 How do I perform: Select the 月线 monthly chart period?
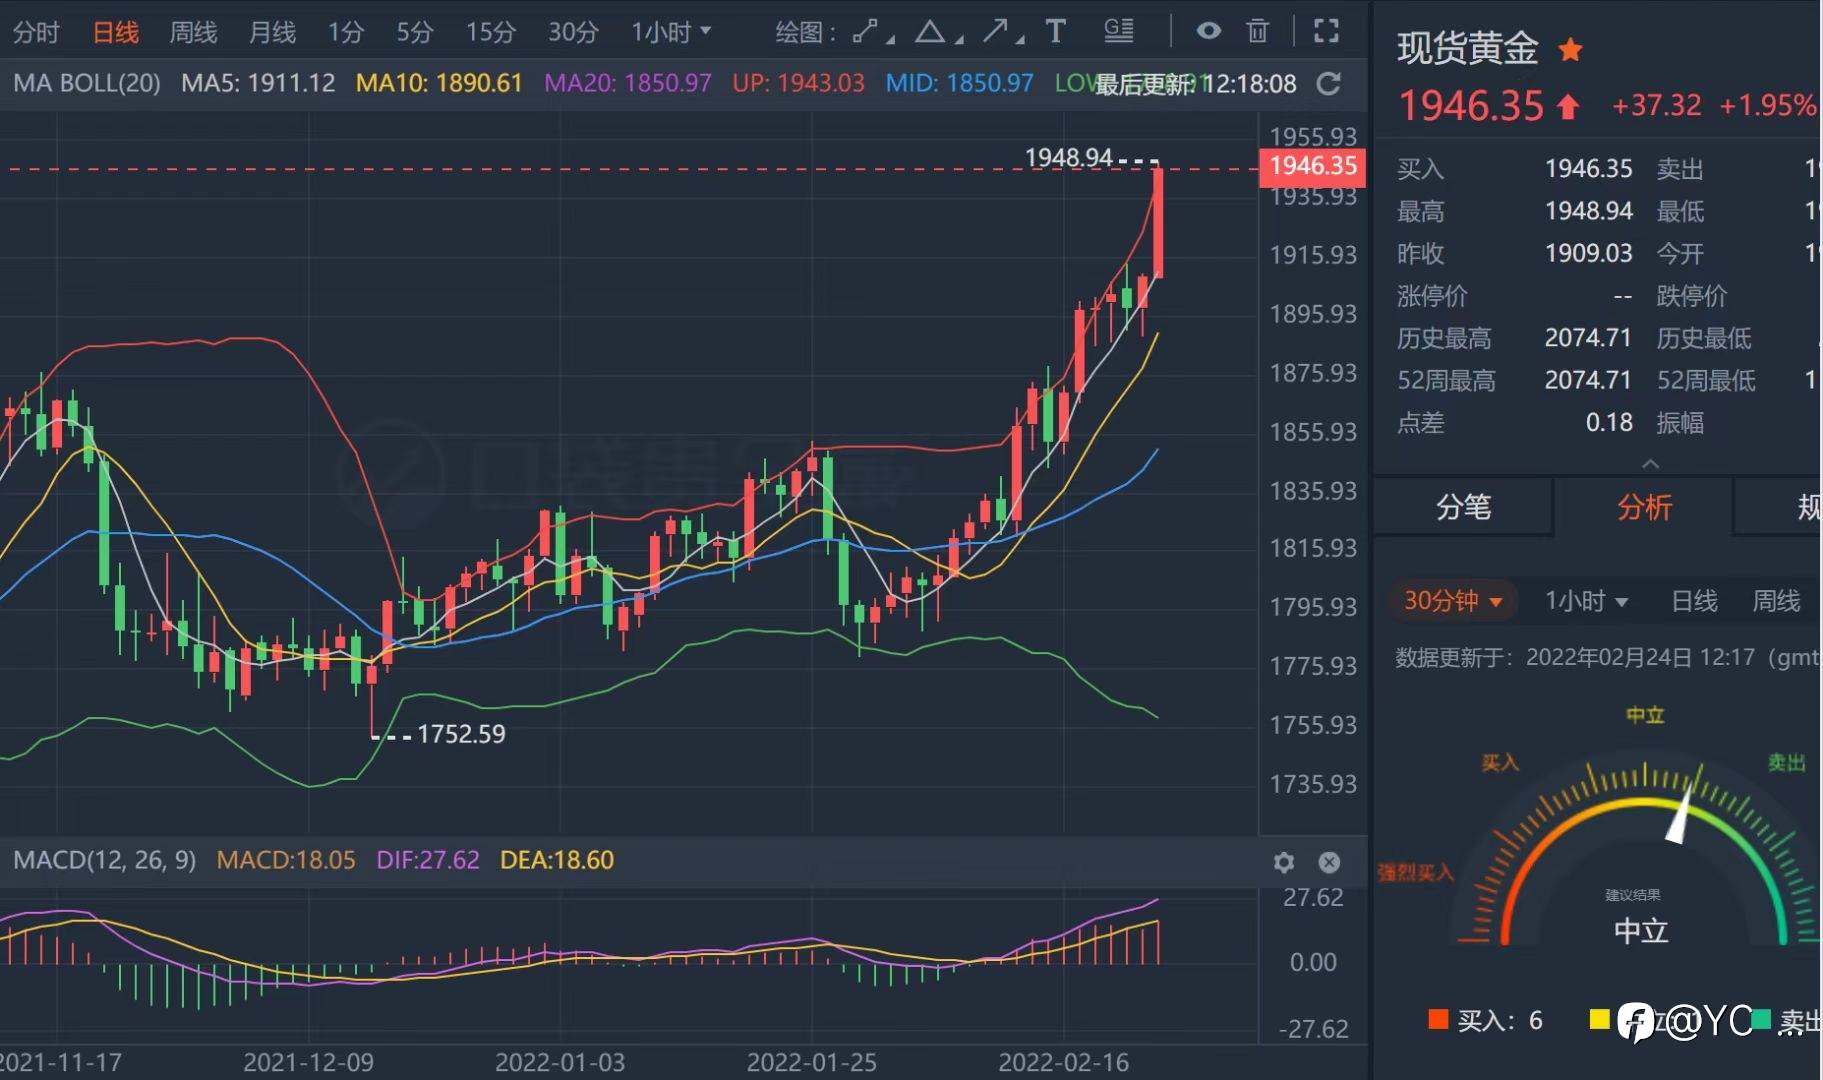(272, 32)
